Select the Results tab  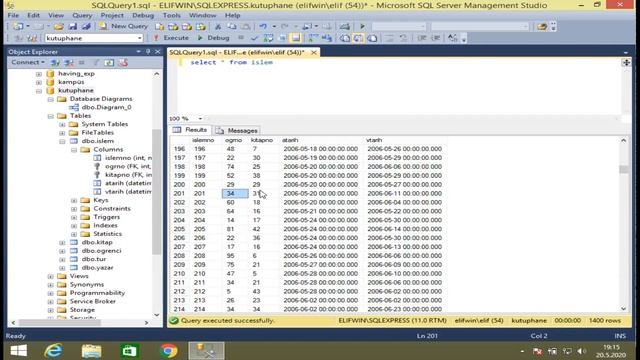pyautogui.click(x=190, y=130)
